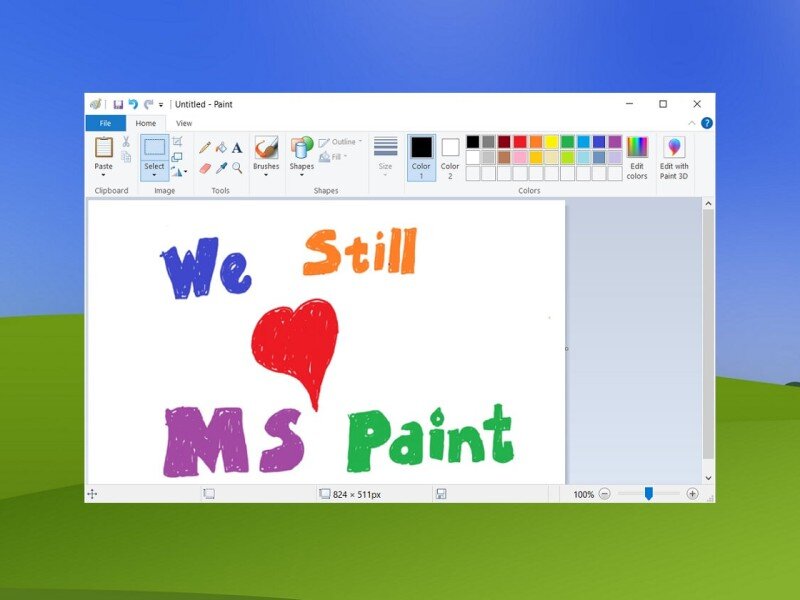Choose the Fill with color tool

click(x=221, y=146)
